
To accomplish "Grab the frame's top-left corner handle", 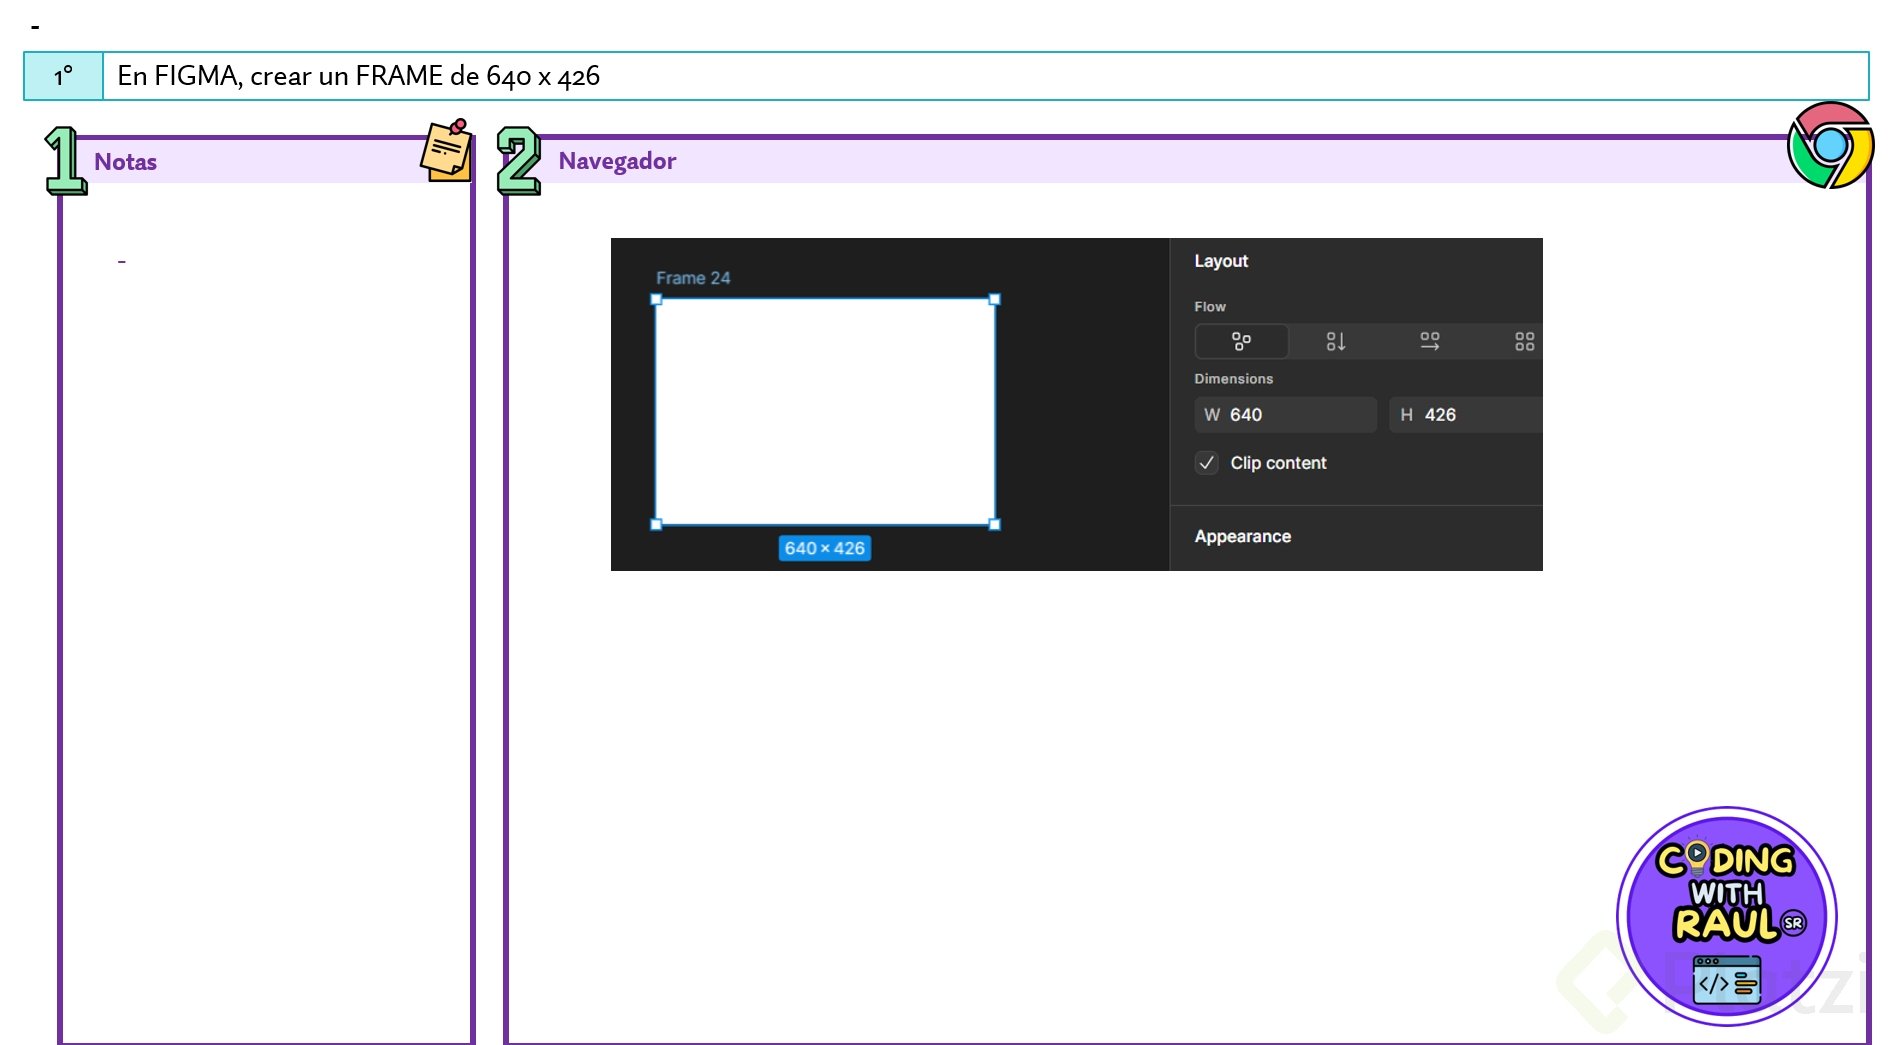I will click(657, 300).
